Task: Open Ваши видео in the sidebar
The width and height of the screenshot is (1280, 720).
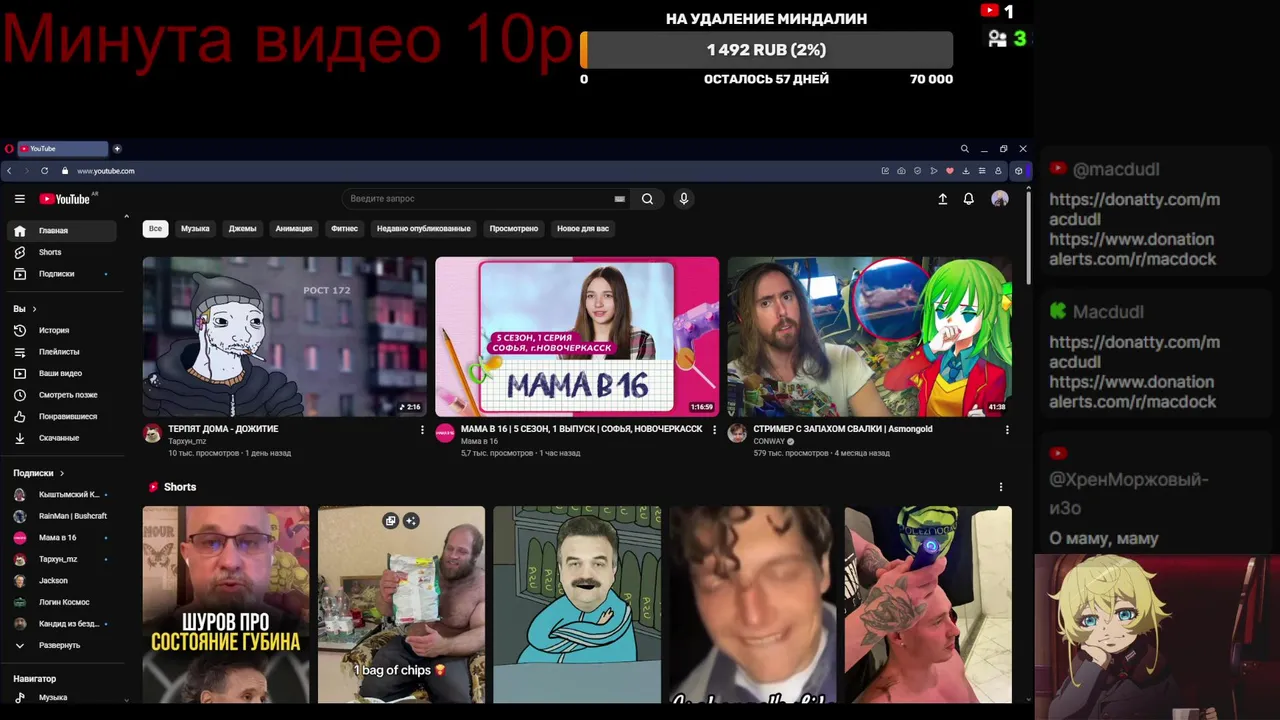Action: 62,373
